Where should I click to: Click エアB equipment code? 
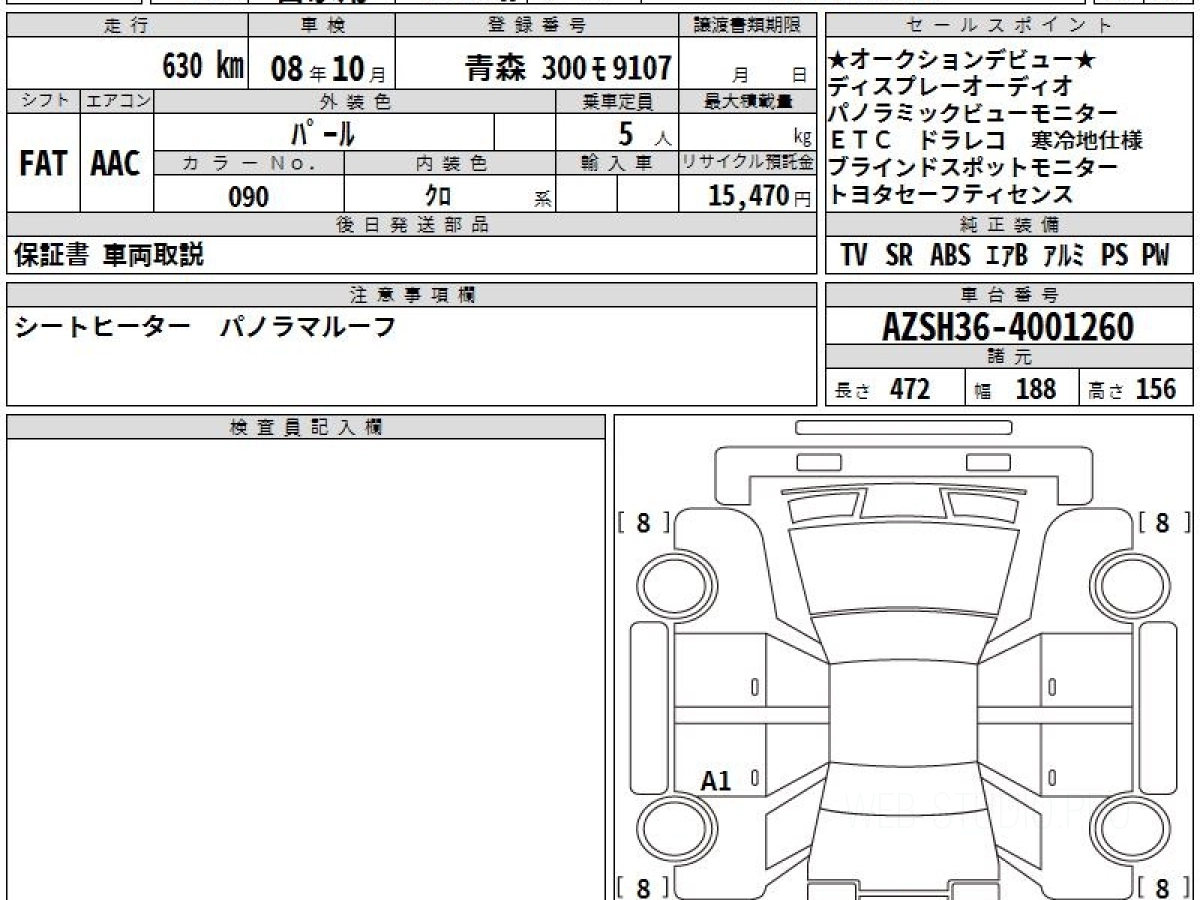click(x=1007, y=255)
